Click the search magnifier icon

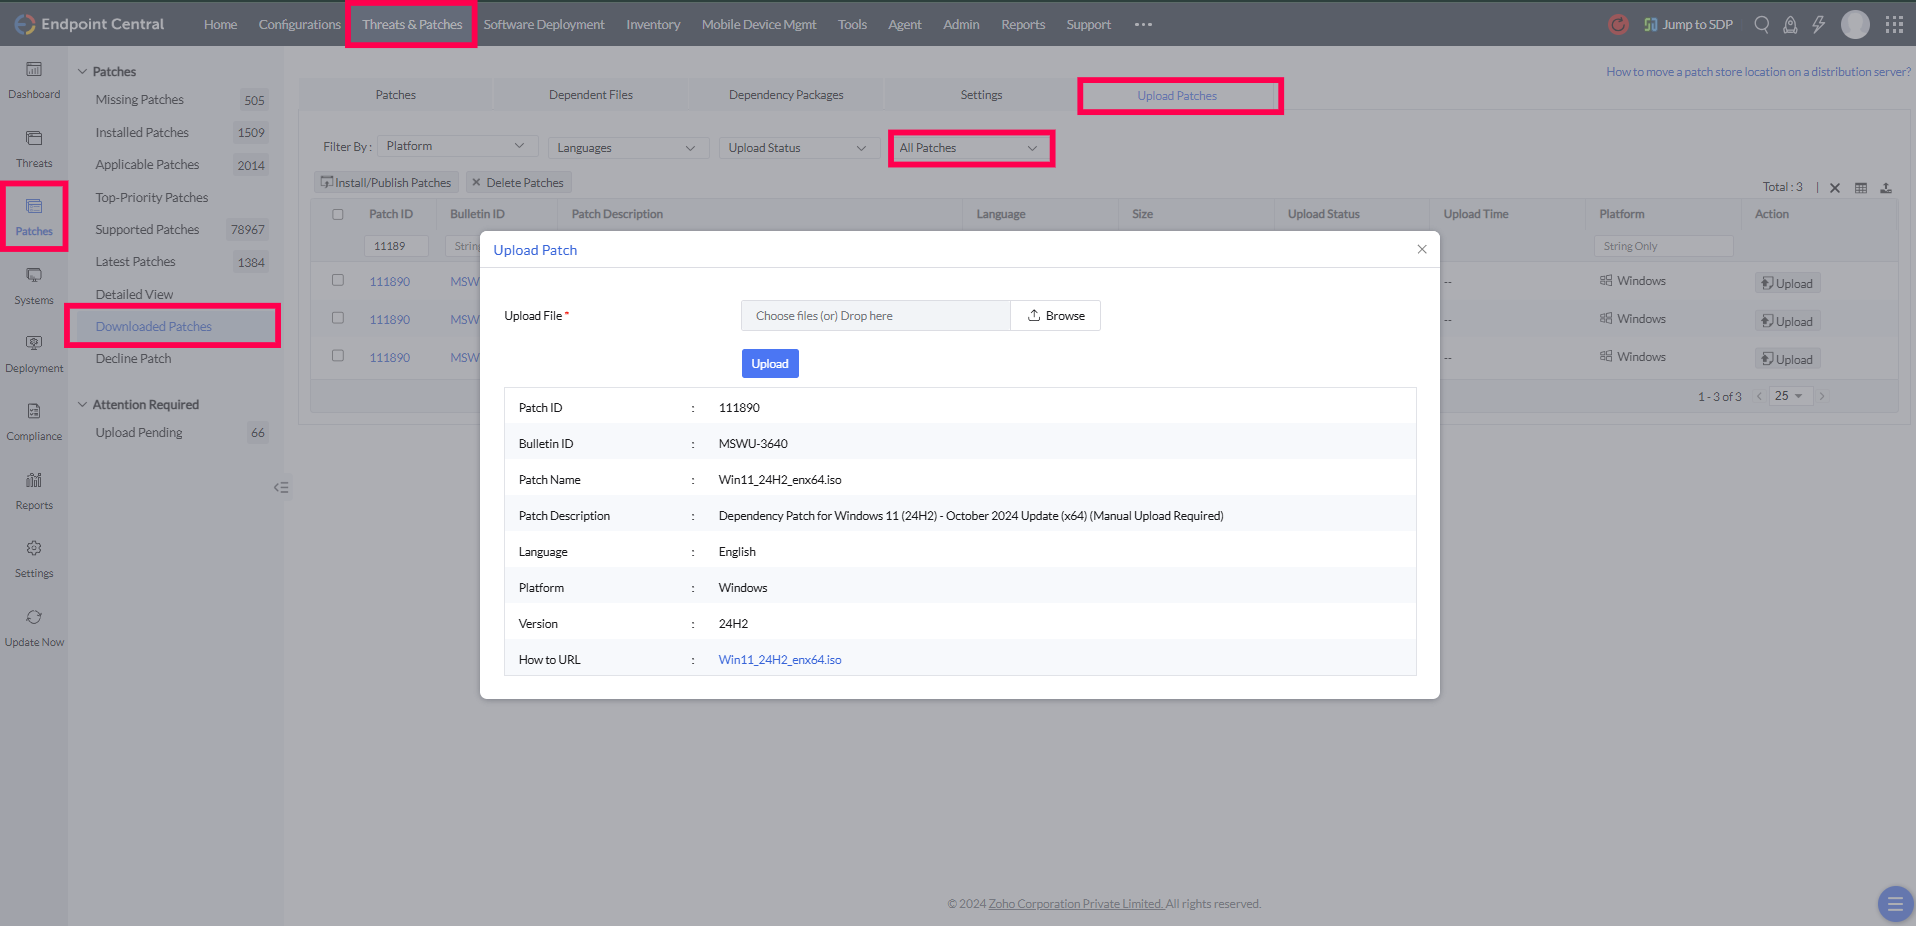tap(1762, 24)
